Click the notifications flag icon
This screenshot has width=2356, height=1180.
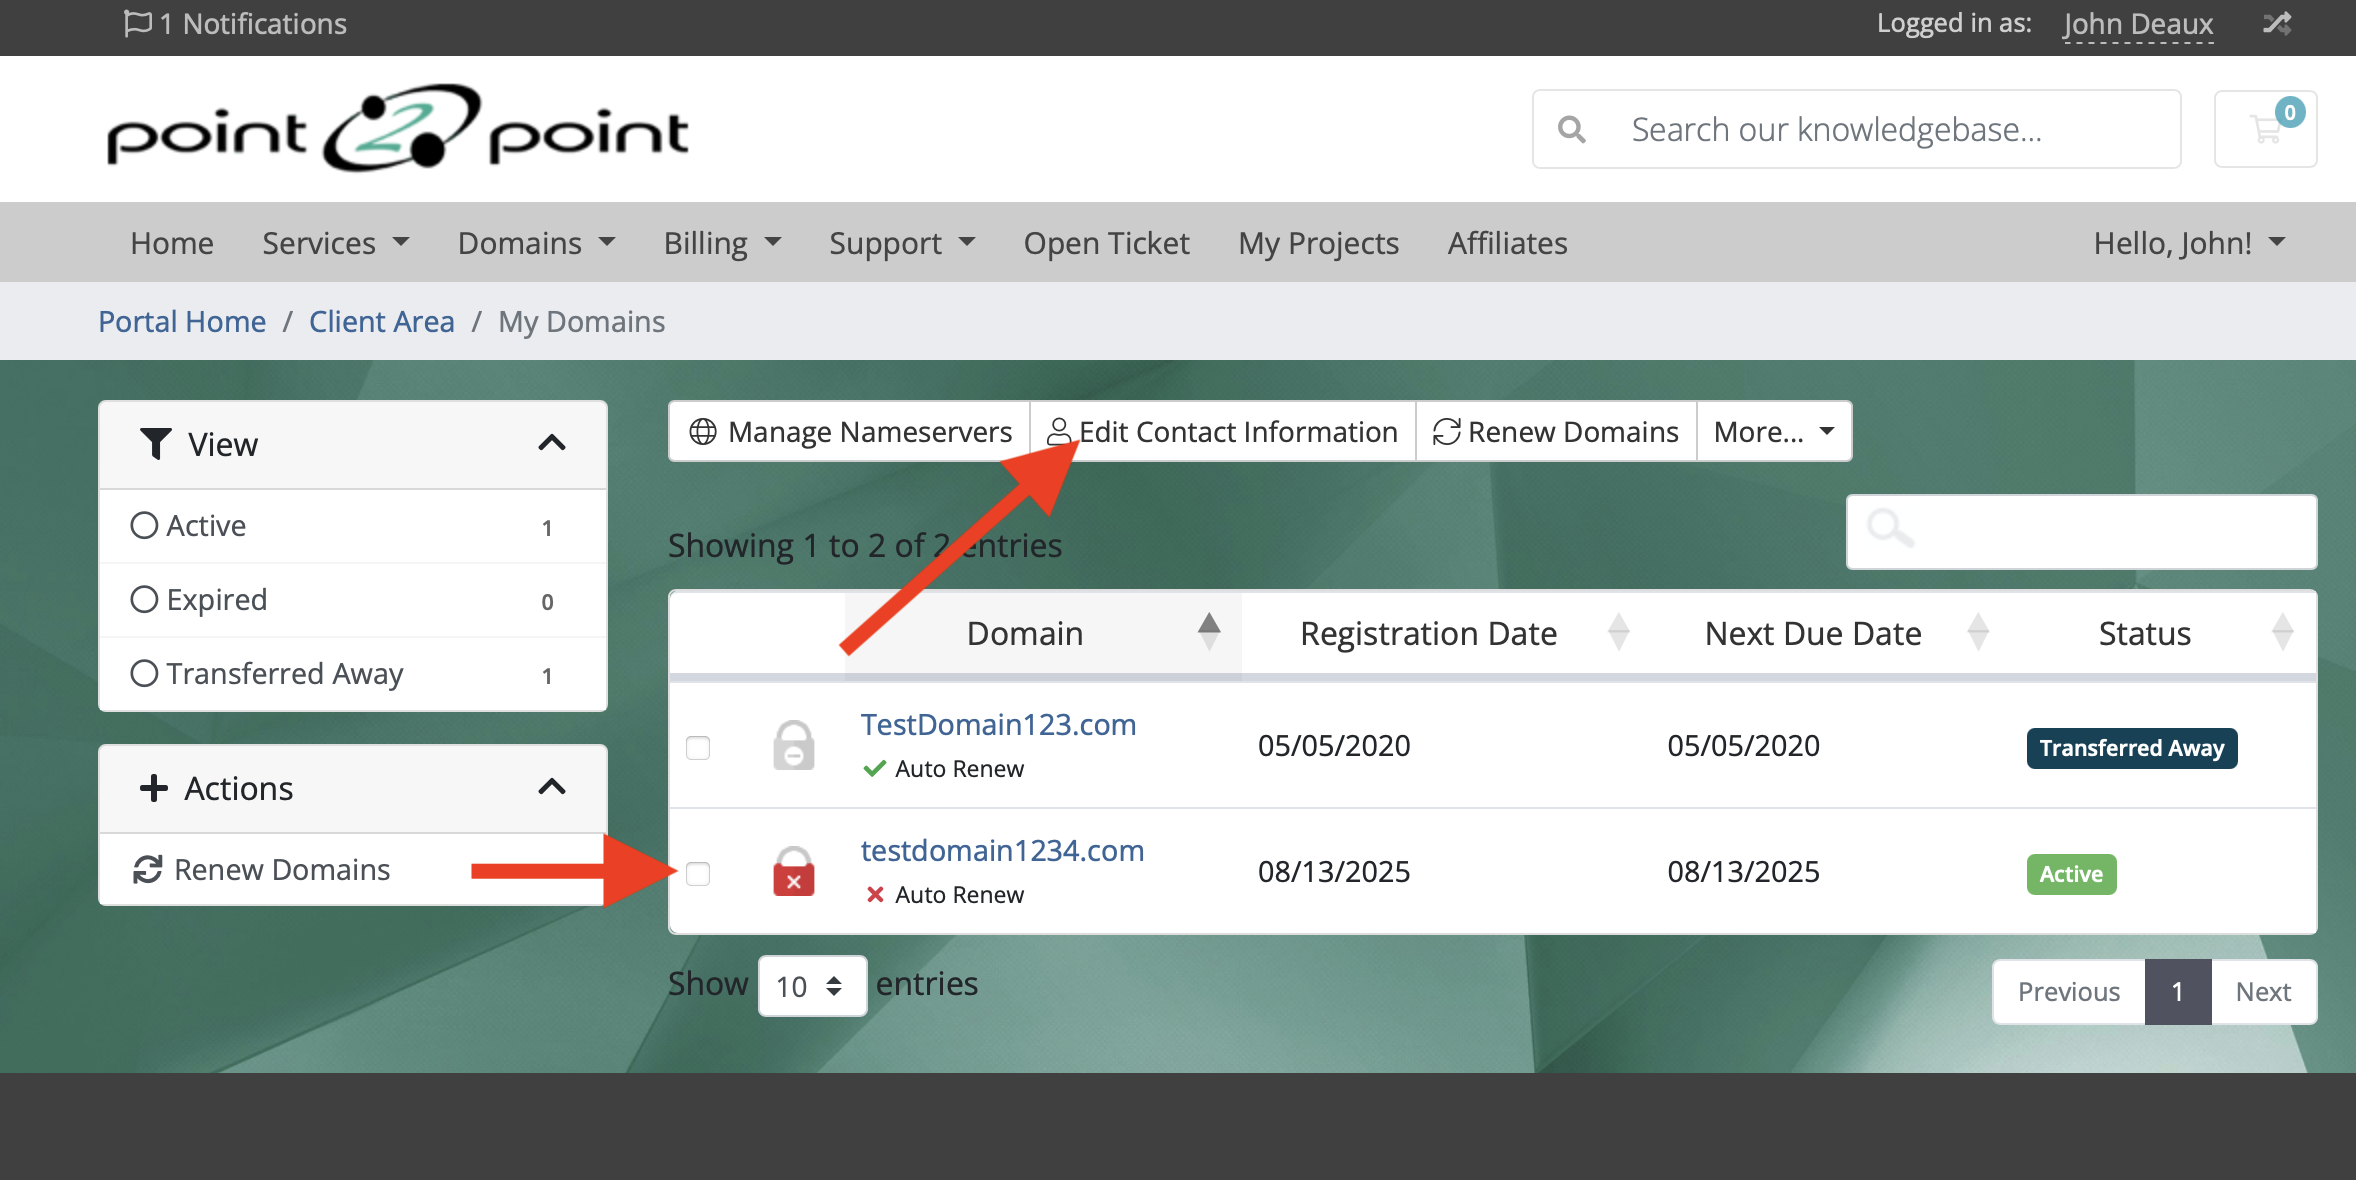[137, 23]
